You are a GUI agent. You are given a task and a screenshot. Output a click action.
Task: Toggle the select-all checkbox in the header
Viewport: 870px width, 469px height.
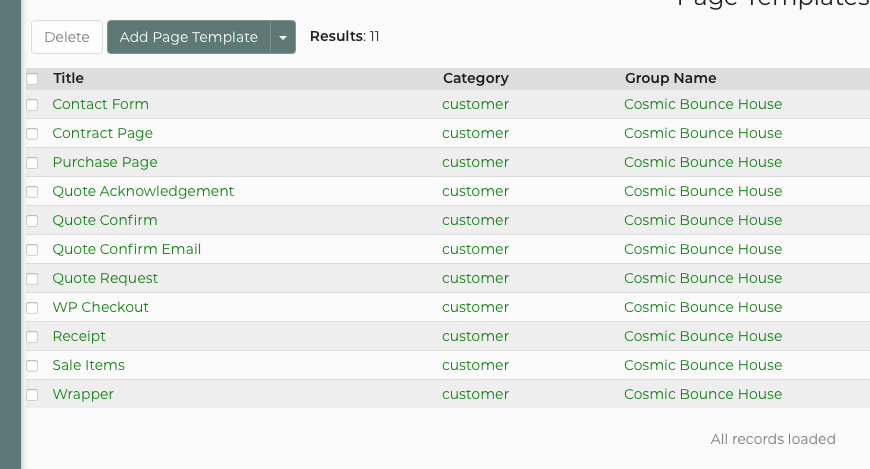(x=32, y=78)
